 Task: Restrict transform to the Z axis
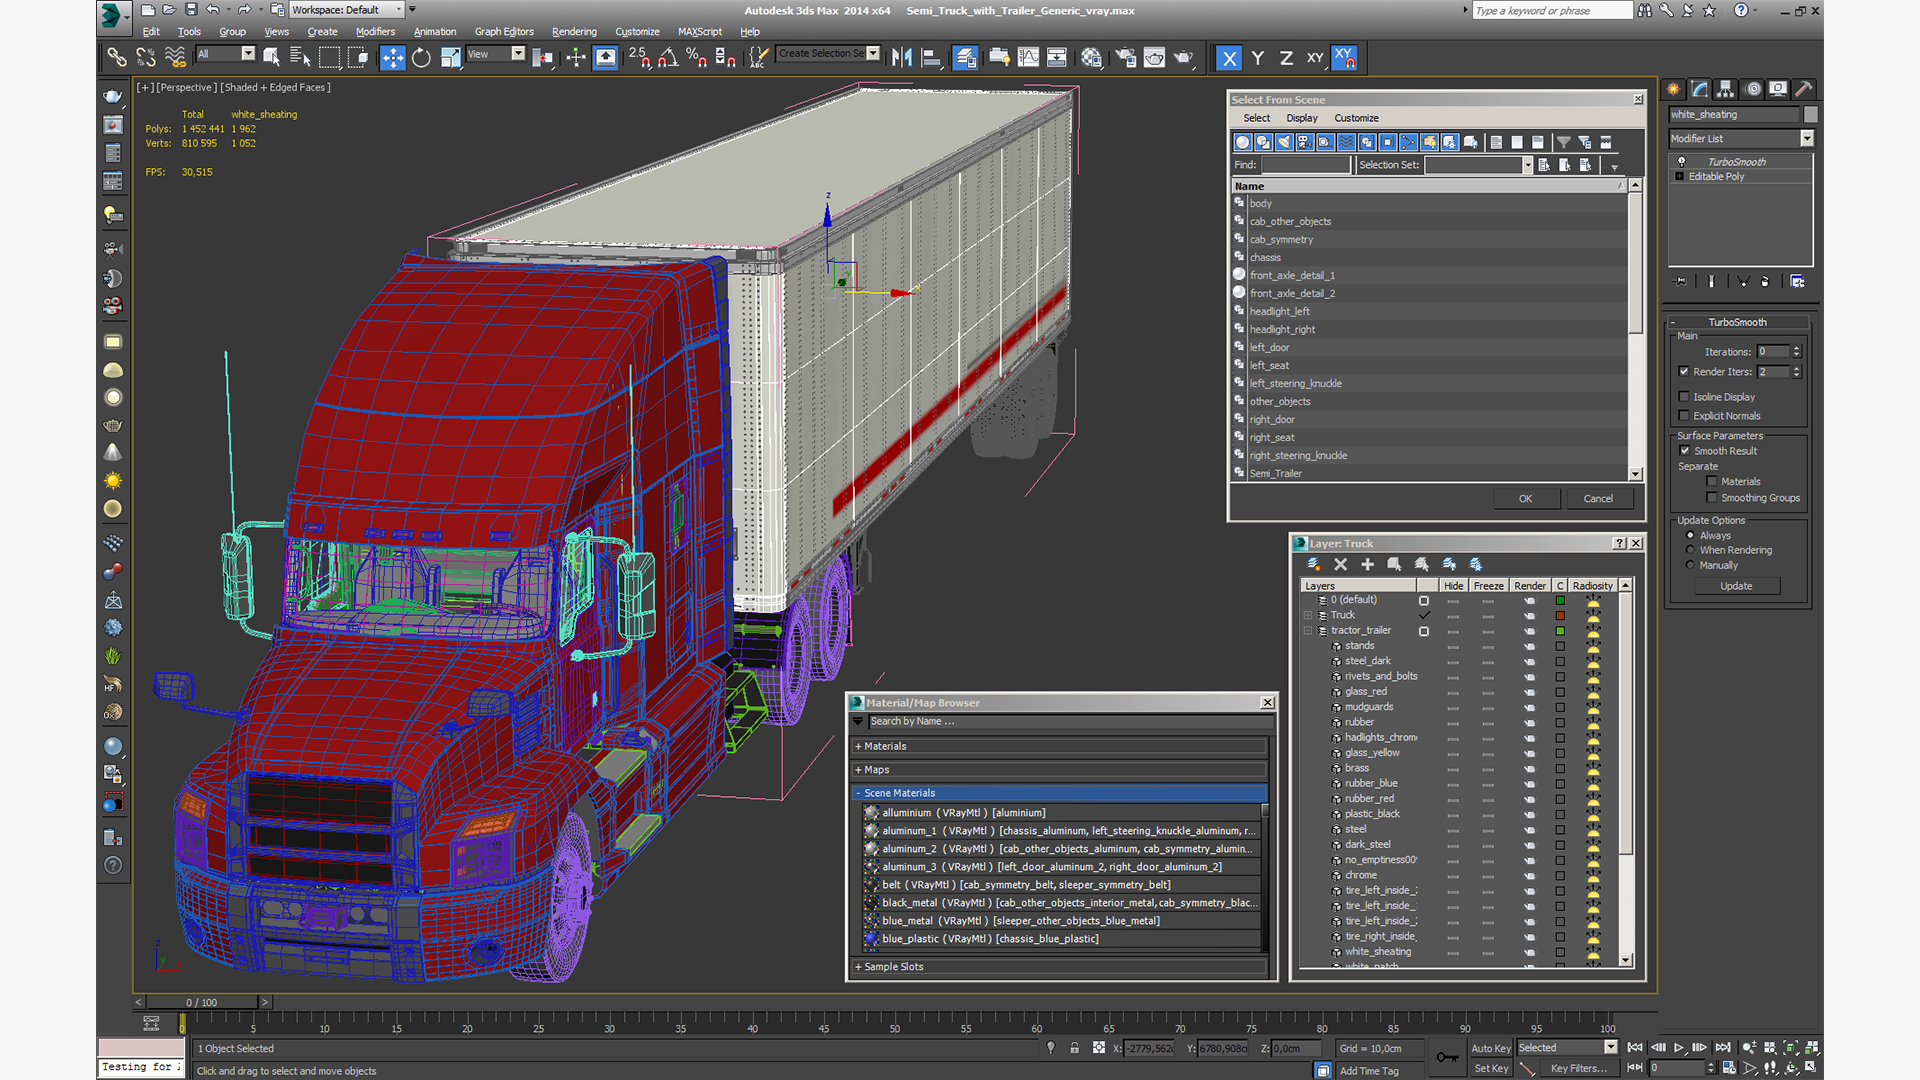(1286, 58)
